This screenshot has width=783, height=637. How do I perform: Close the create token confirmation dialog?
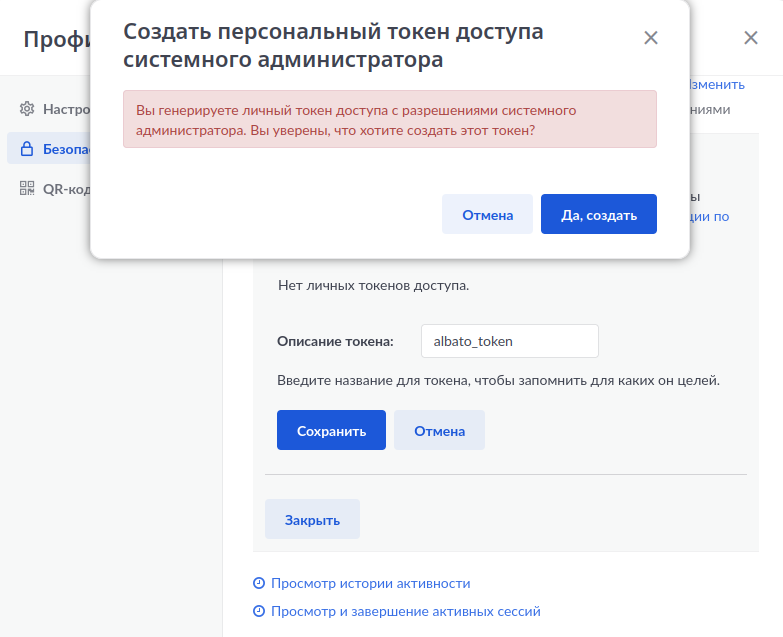[x=651, y=39]
